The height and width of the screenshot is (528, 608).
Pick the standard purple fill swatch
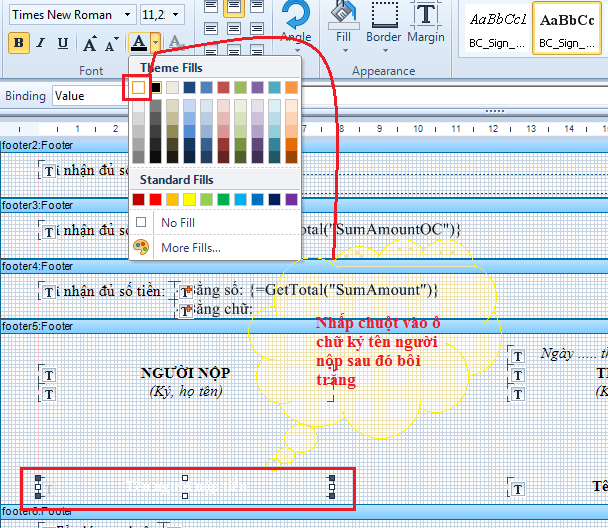(x=291, y=200)
